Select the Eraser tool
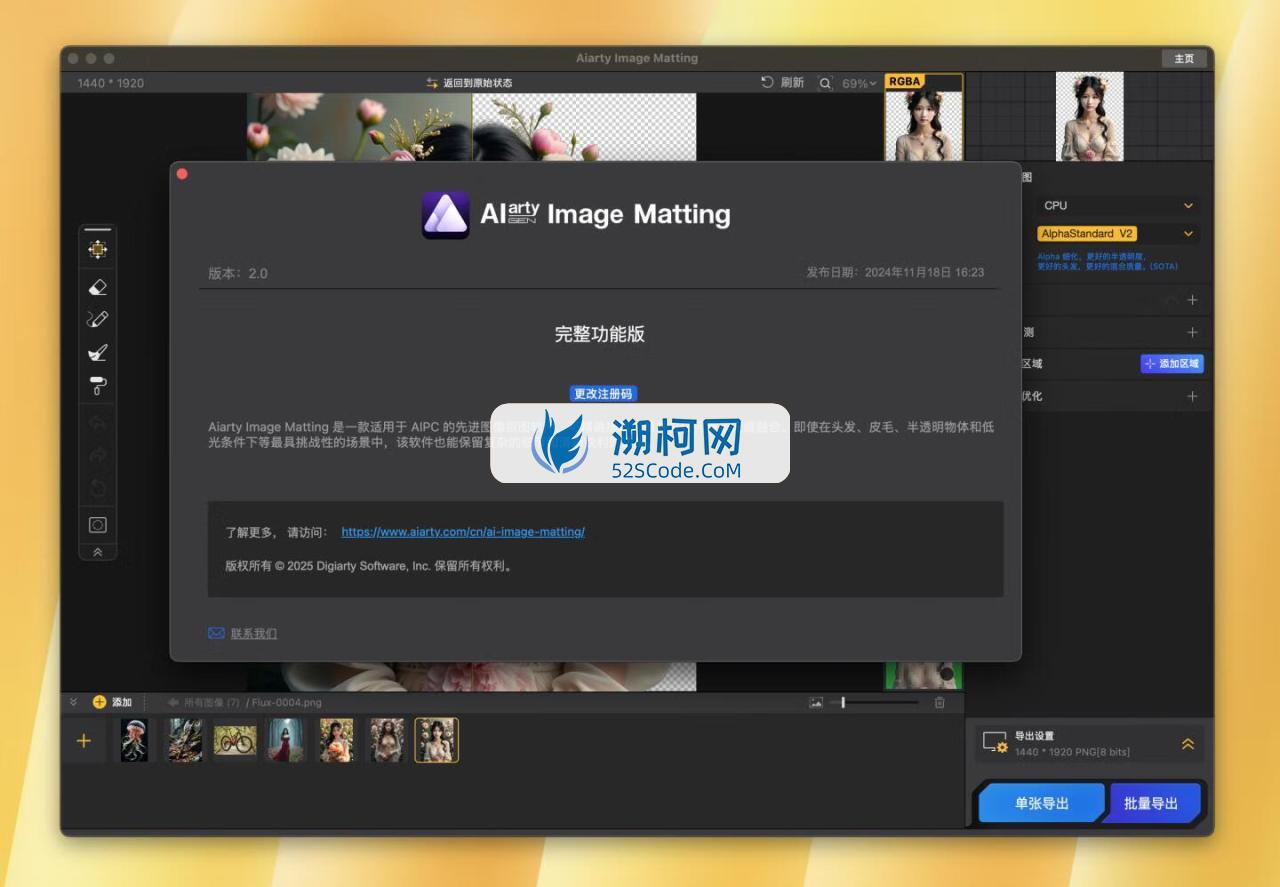The height and width of the screenshot is (887, 1280). [x=97, y=287]
